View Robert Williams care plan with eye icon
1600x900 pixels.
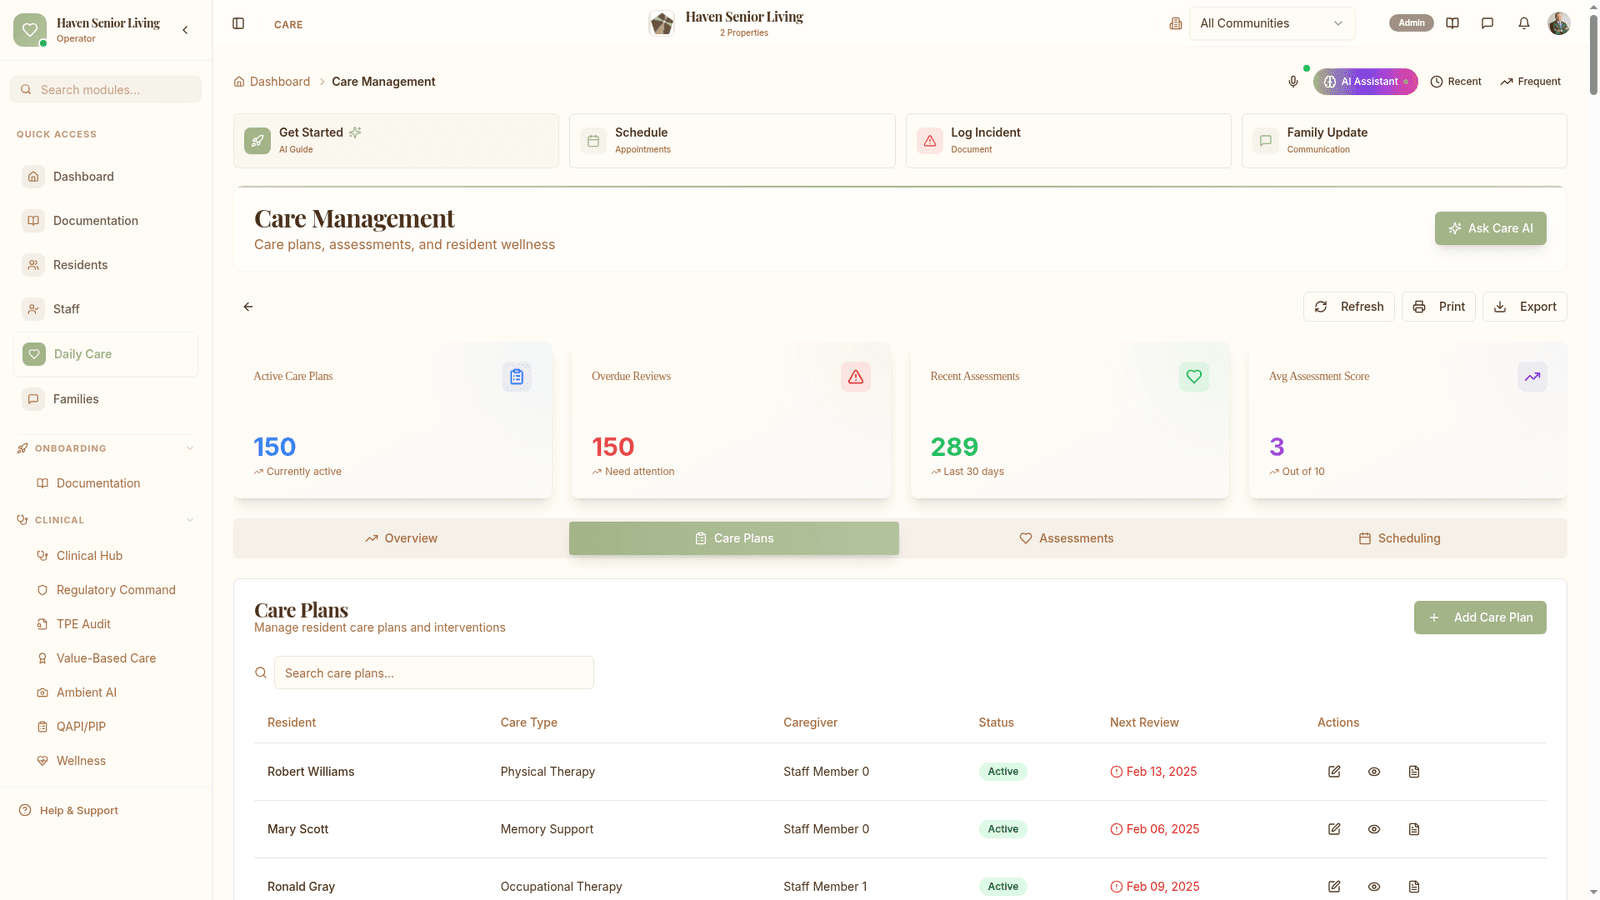pos(1374,772)
